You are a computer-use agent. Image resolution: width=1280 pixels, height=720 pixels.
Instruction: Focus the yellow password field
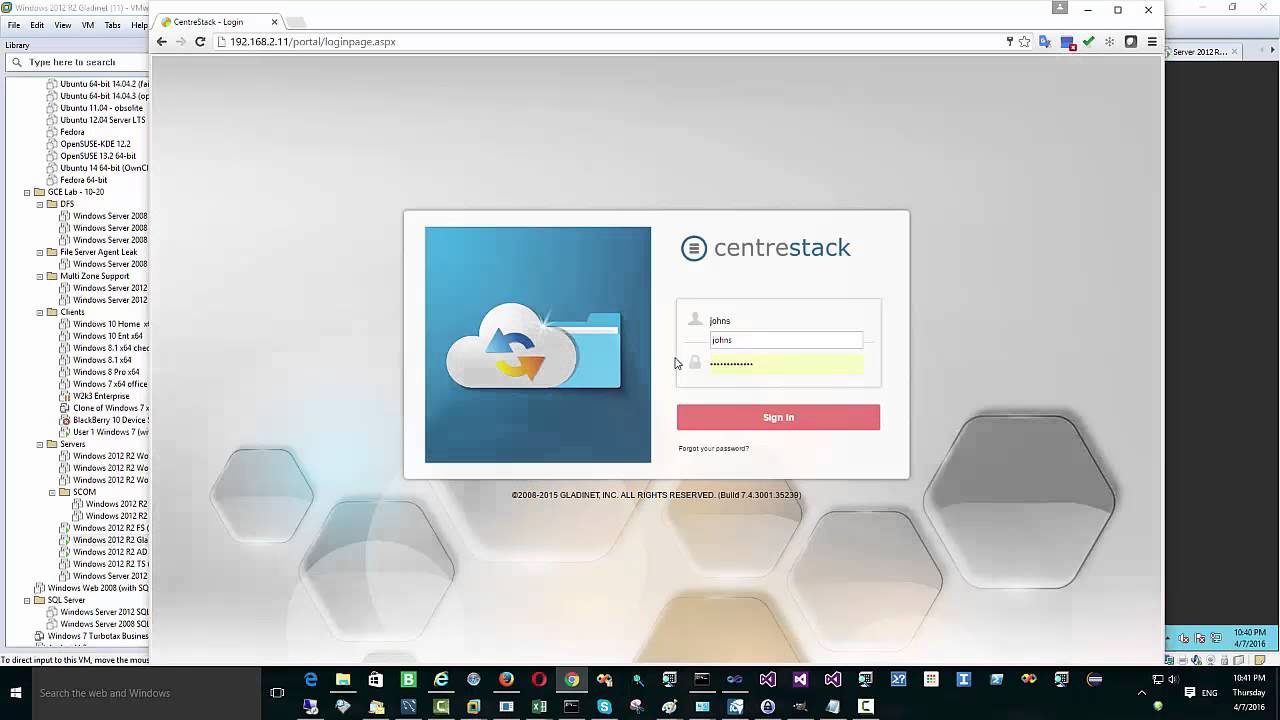[786, 363]
